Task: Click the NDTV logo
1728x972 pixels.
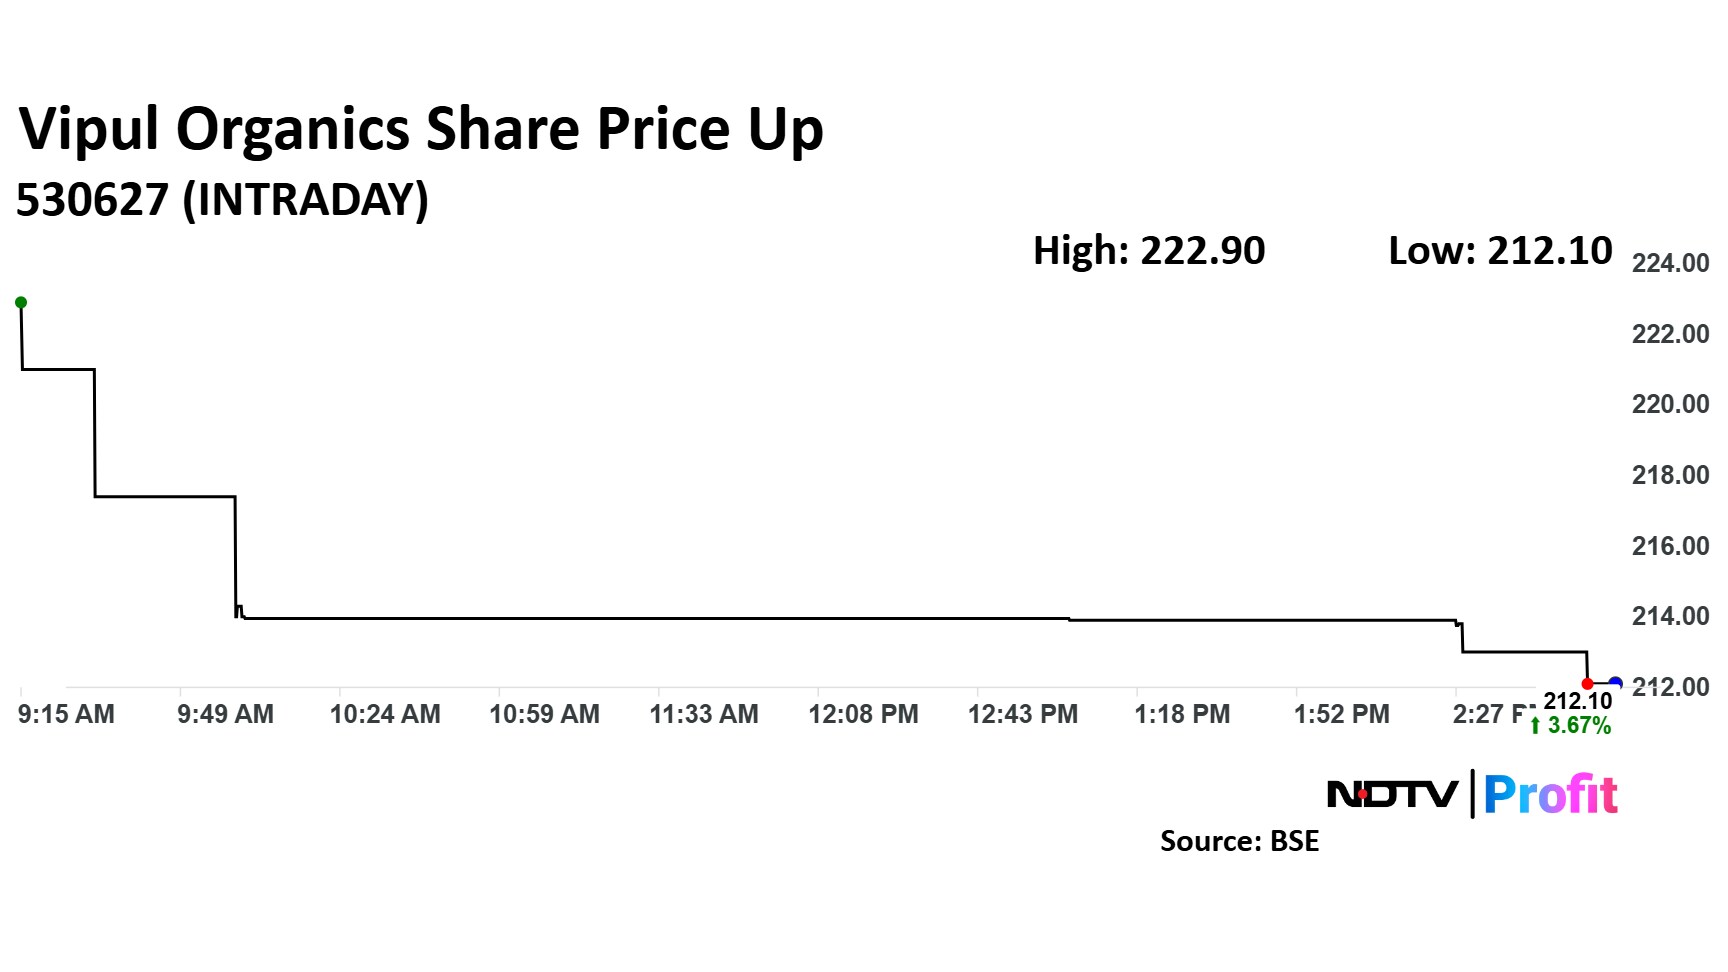Action: tap(1391, 795)
